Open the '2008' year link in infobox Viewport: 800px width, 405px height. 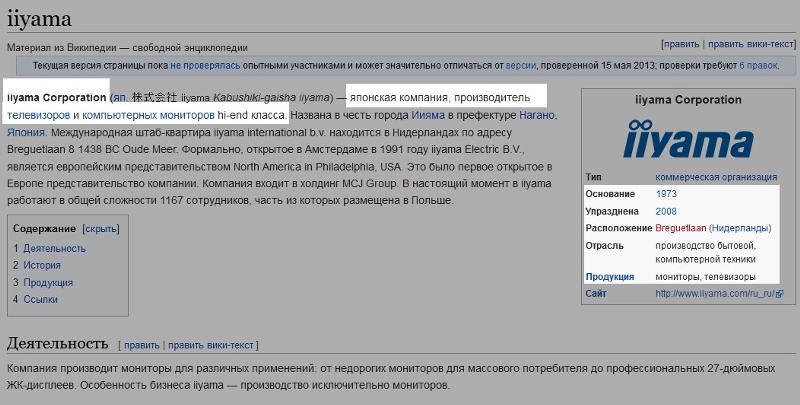click(666, 211)
